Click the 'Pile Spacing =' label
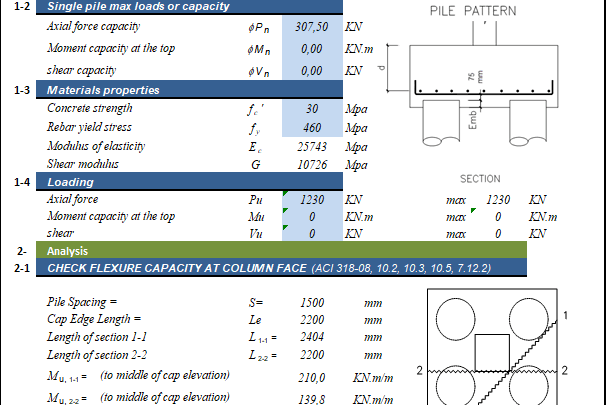 click(82, 302)
